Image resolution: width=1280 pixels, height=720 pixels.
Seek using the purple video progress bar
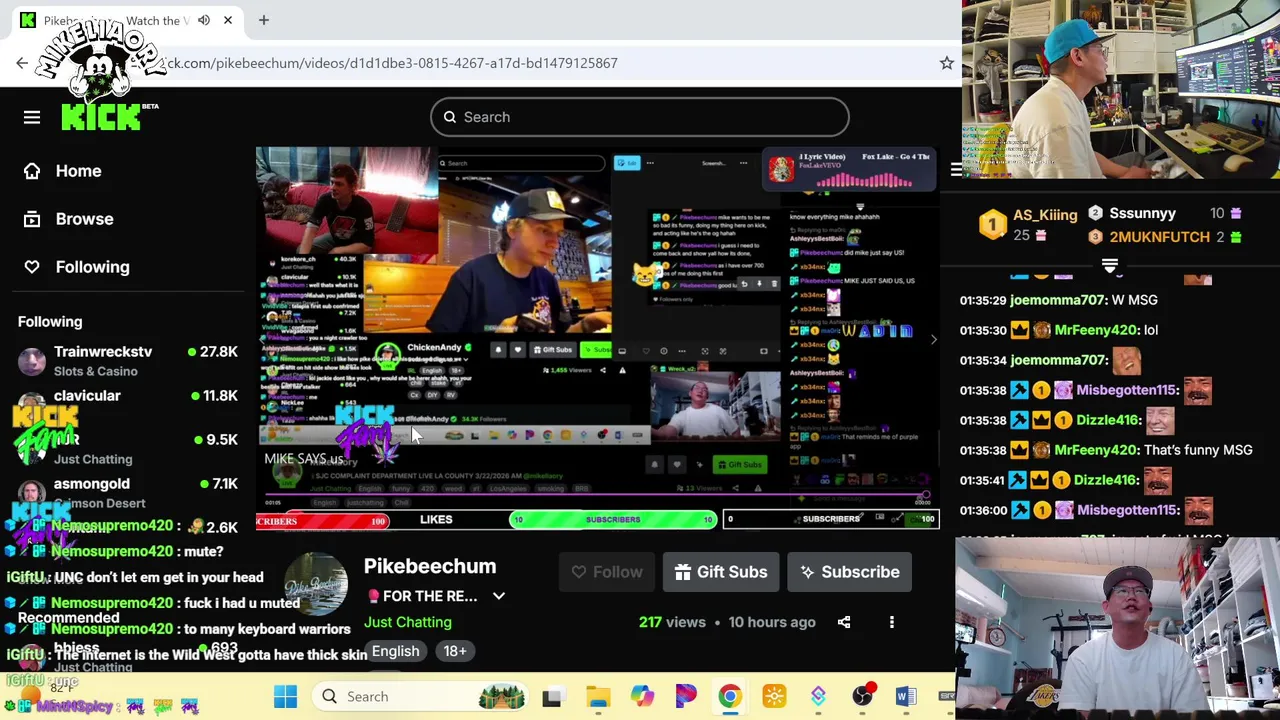(597, 495)
